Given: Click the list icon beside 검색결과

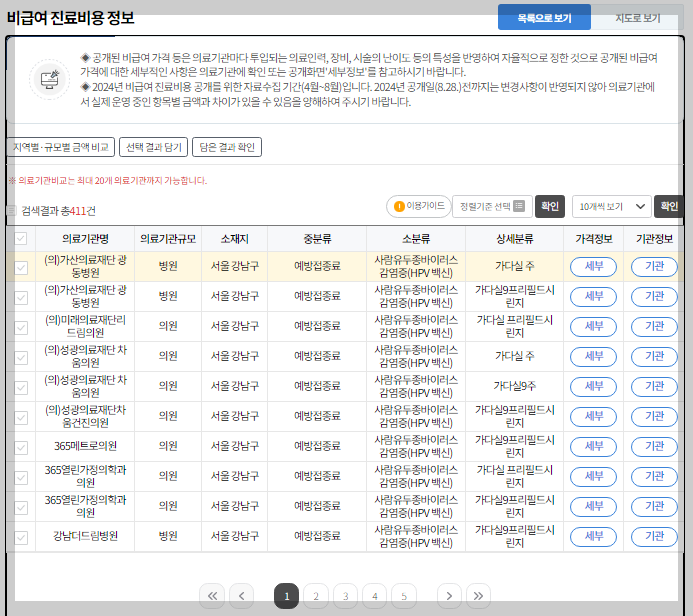Looking at the screenshot, I should pyautogui.click(x=11, y=211).
